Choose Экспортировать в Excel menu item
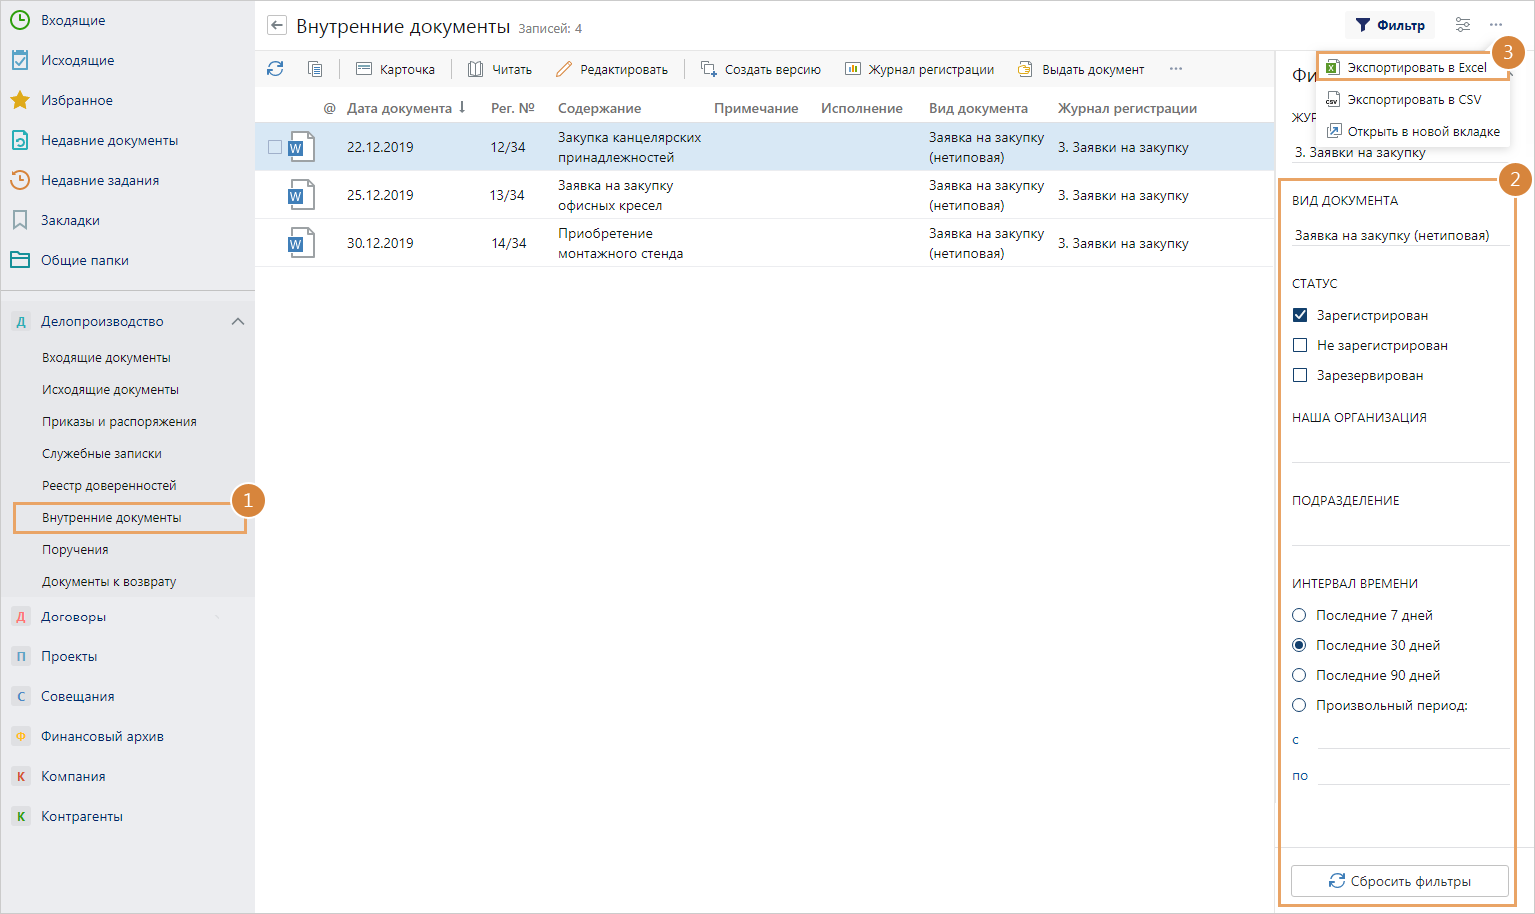Image resolution: width=1535 pixels, height=914 pixels. click(1416, 67)
